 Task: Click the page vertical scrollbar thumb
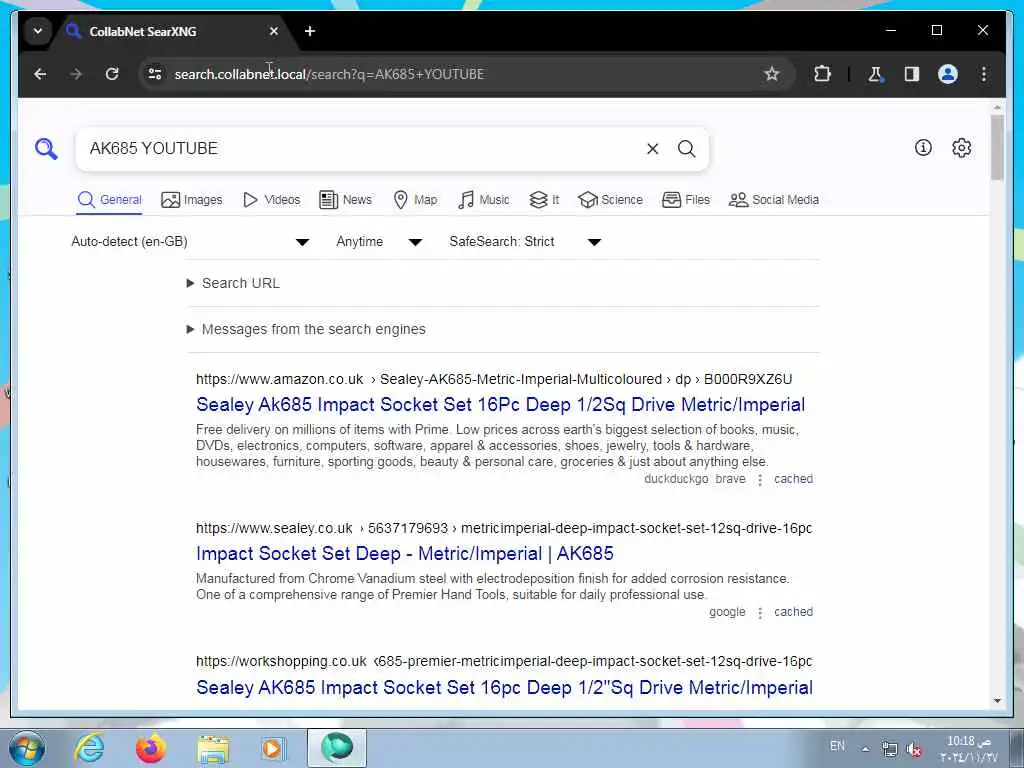(997, 148)
